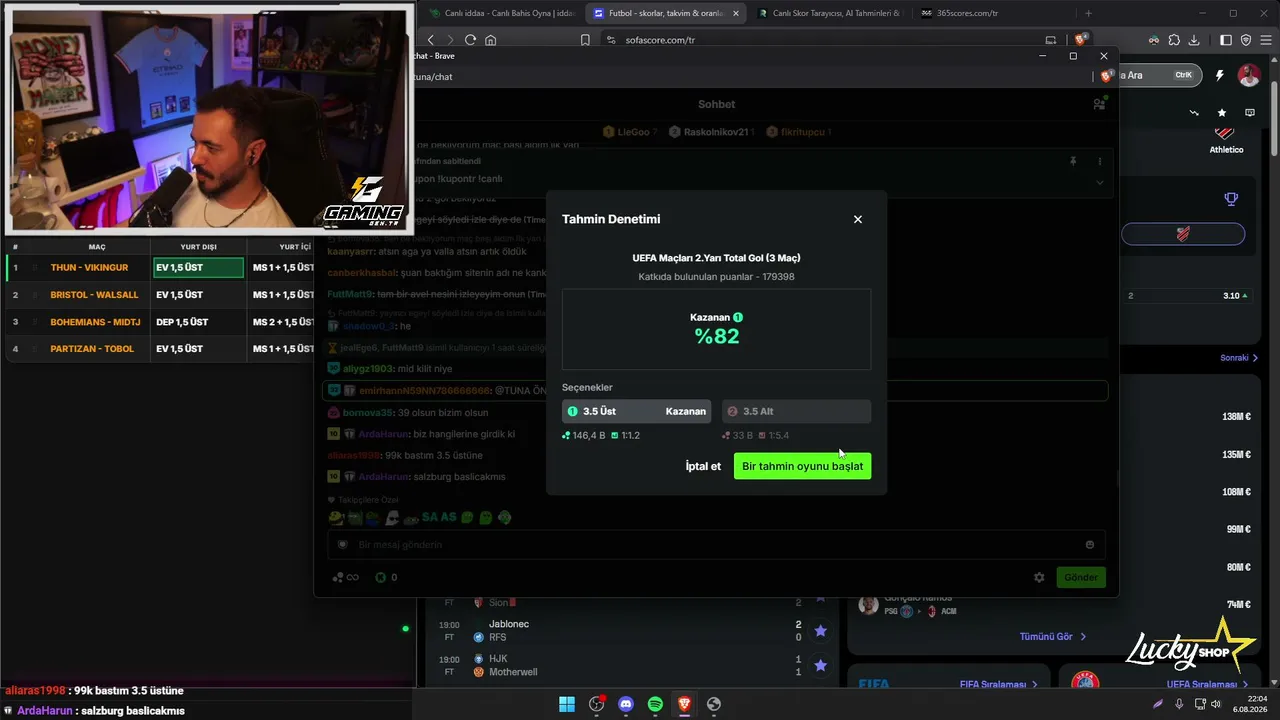This screenshot has width=1280, height=720.
Task: Toggle the browser sidebar panel
Action: [1226, 40]
